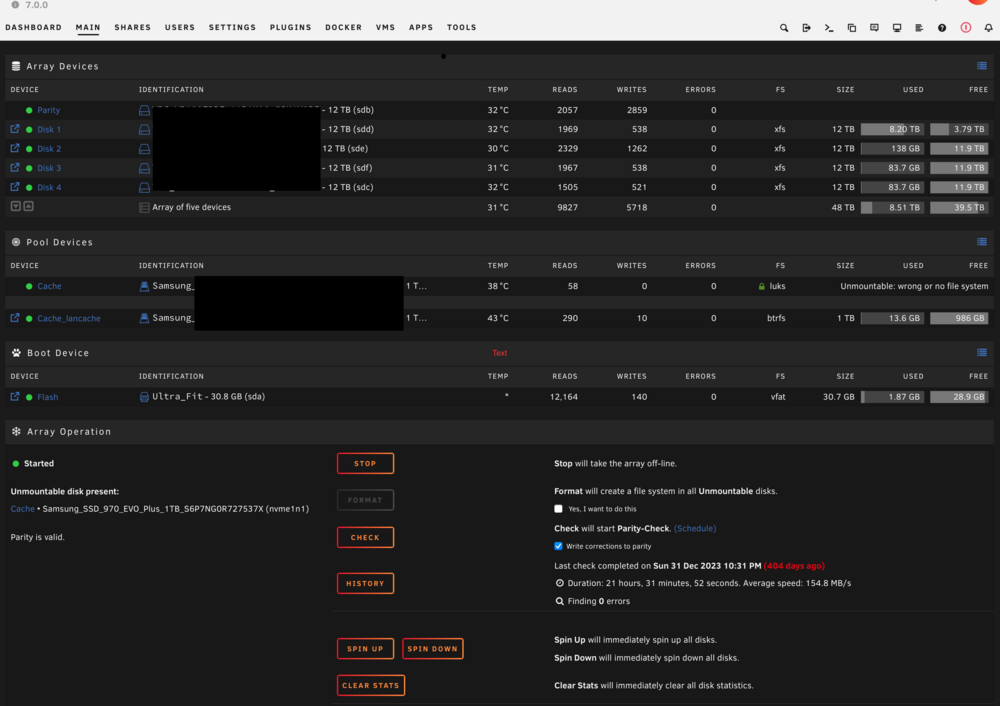The height and width of the screenshot is (706, 1000).
Task: Browse Disk 2 via its open-folder icon
Action: tap(15, 148)
